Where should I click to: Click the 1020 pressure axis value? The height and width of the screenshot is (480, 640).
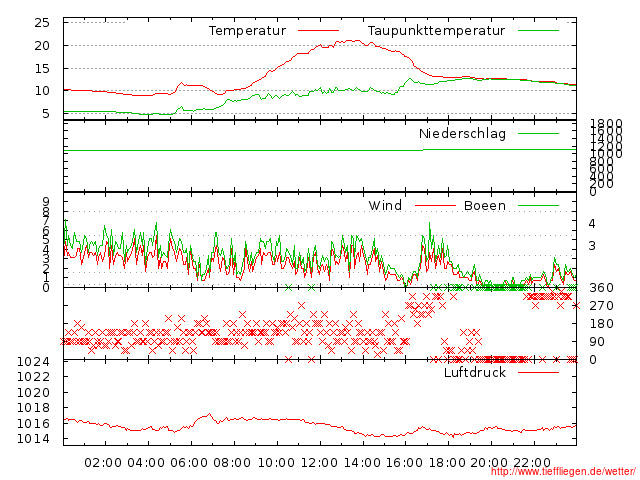(33, 393)
